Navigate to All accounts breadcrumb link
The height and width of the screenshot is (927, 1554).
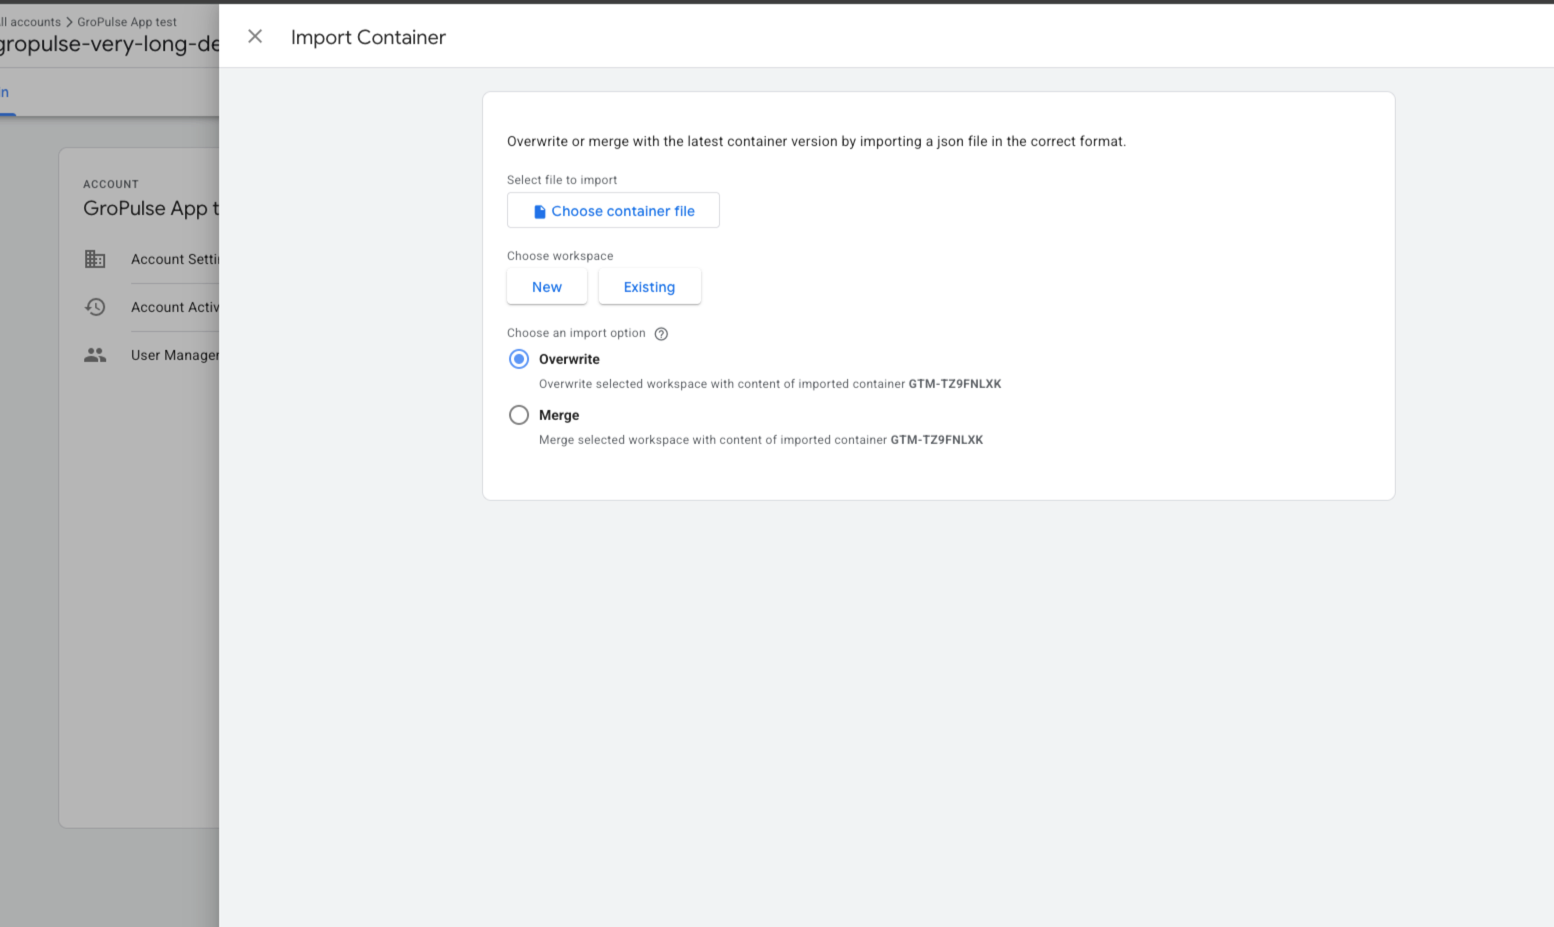30,21
